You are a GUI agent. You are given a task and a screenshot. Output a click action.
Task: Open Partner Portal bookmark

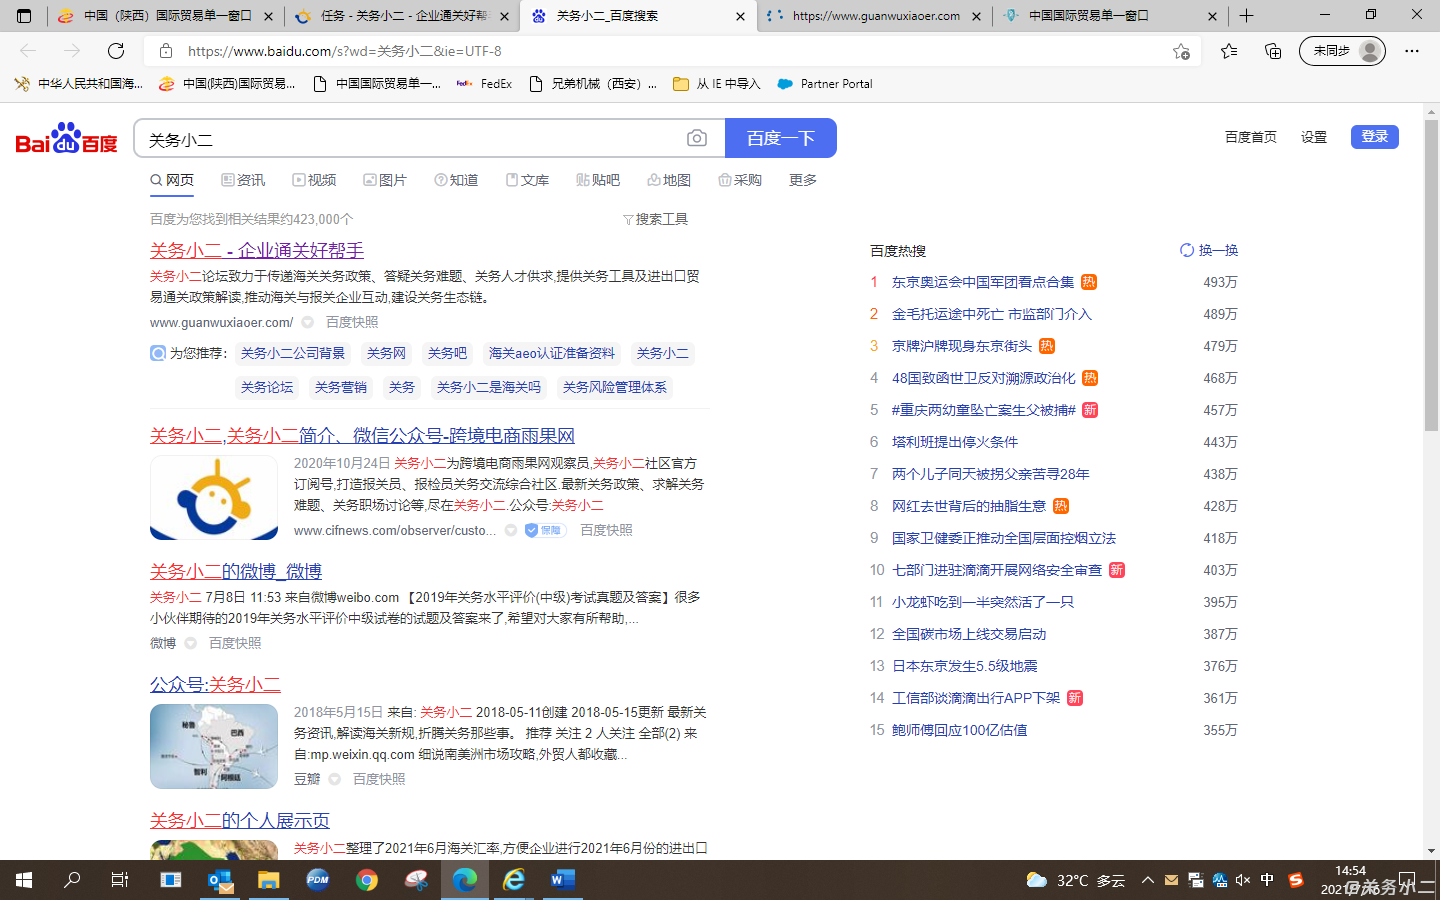(825, 84)
